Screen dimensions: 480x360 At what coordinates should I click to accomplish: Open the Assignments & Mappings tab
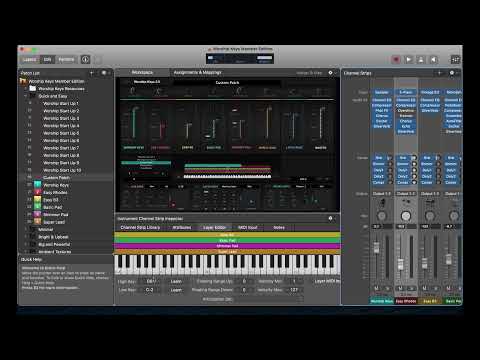pos(198,72)
